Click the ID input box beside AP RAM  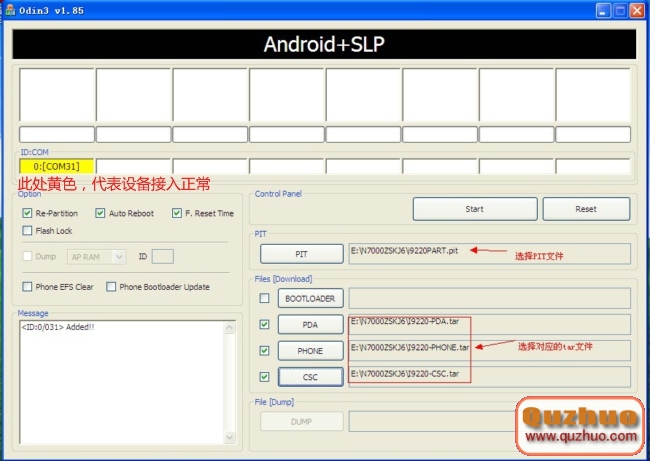(162, 257)
